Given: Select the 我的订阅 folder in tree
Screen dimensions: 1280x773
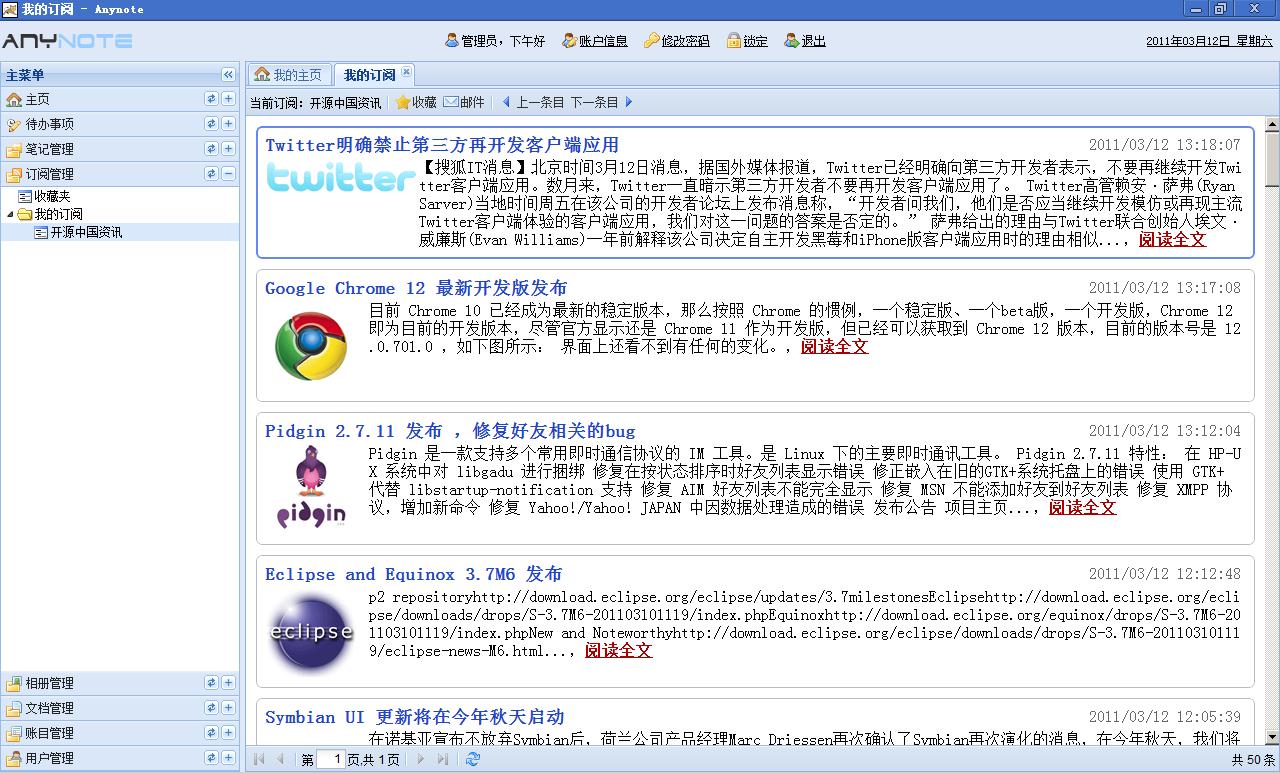Looking at the screenshot, I should click(x=58, y=214).
